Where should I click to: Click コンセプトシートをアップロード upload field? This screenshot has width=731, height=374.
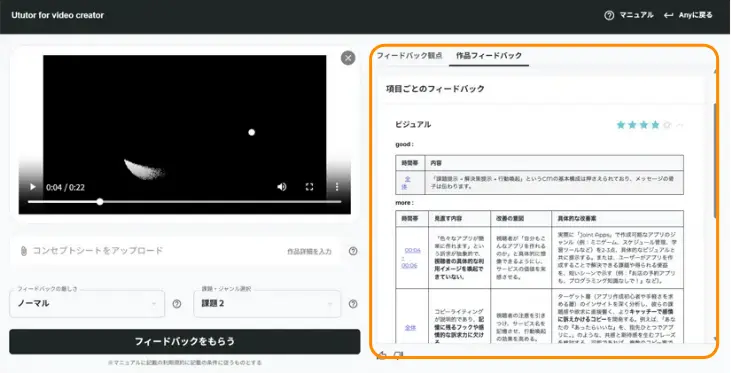click(x=175, y=251)
